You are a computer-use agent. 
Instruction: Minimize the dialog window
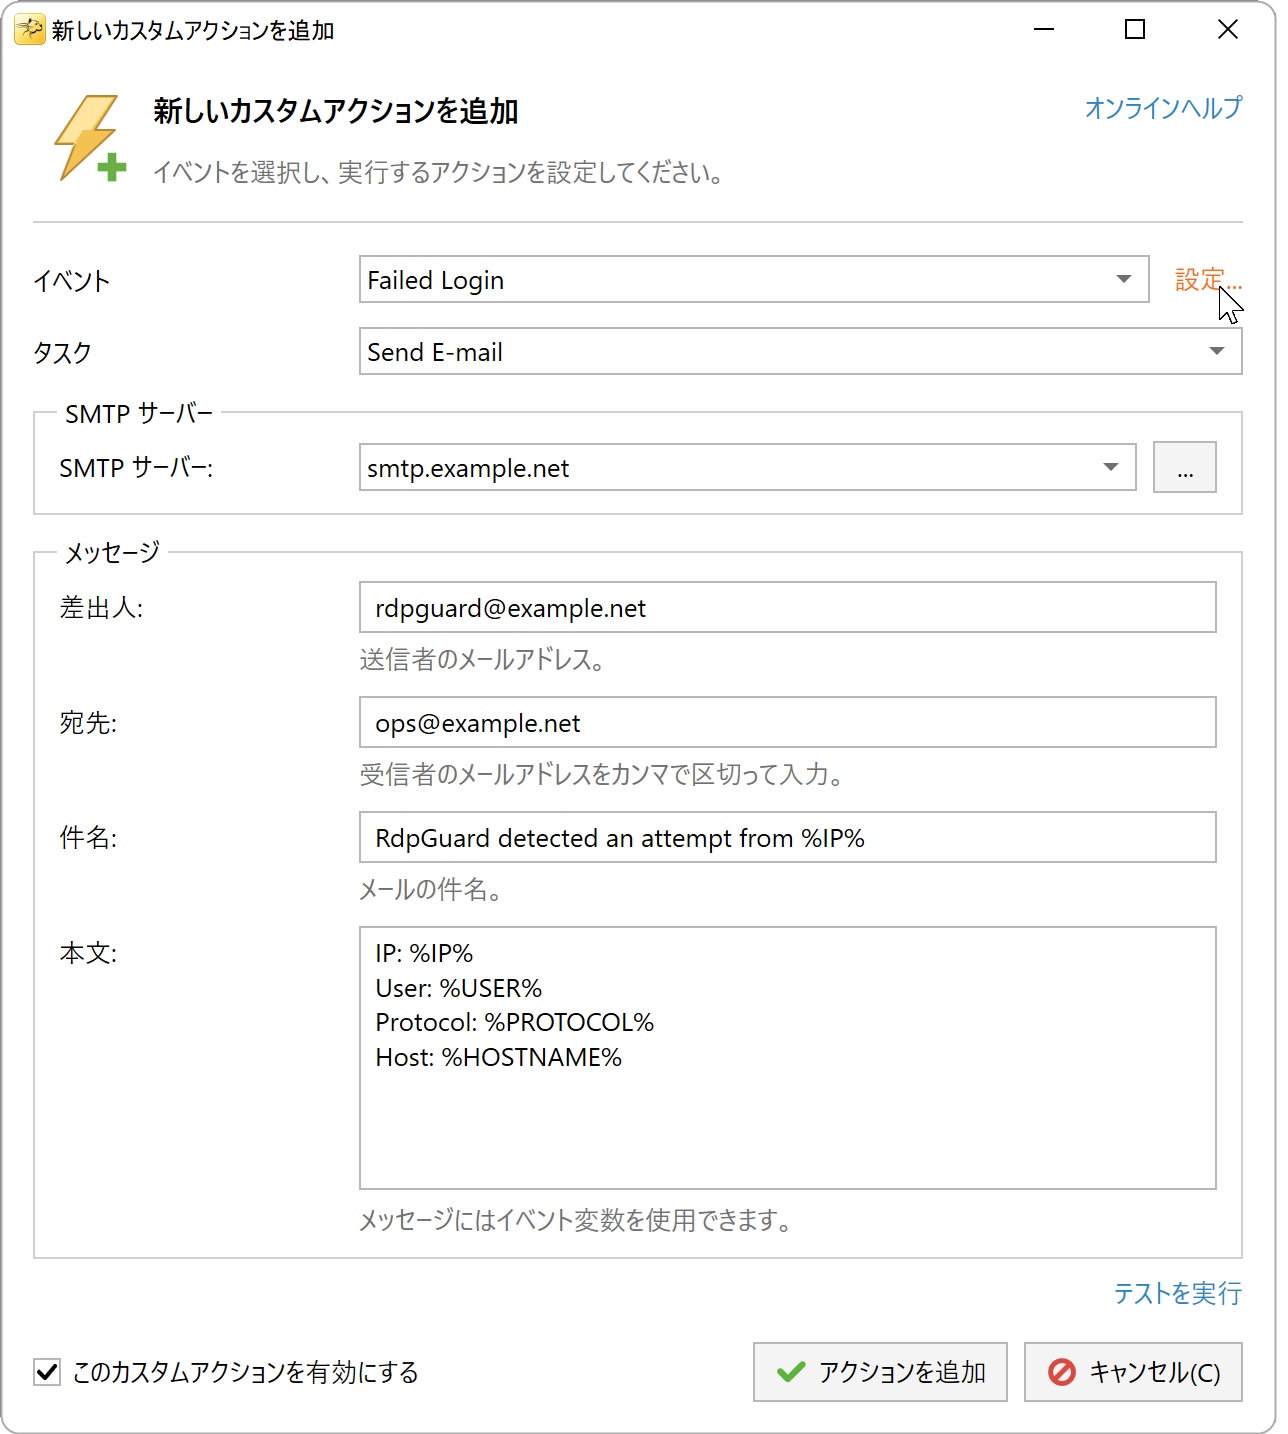click(x=1044, y=30)
